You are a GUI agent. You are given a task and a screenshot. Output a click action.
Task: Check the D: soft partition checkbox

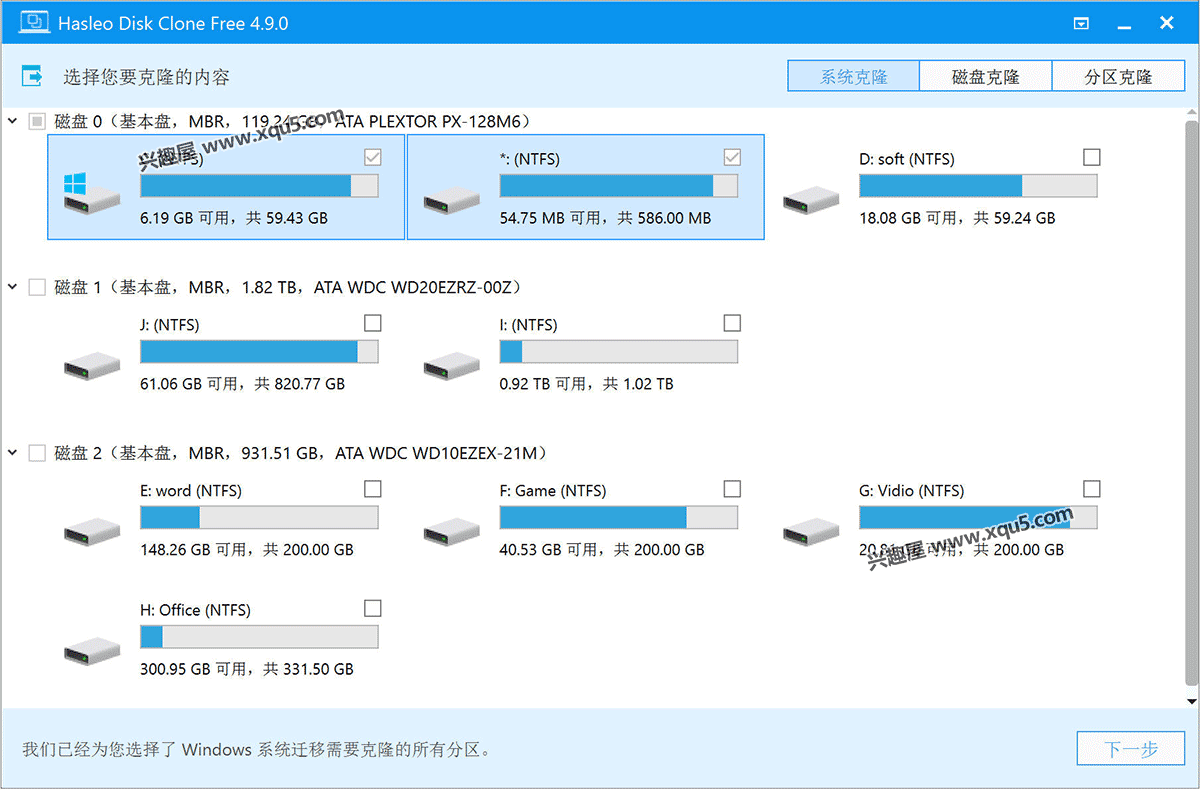coord(1092,157)
